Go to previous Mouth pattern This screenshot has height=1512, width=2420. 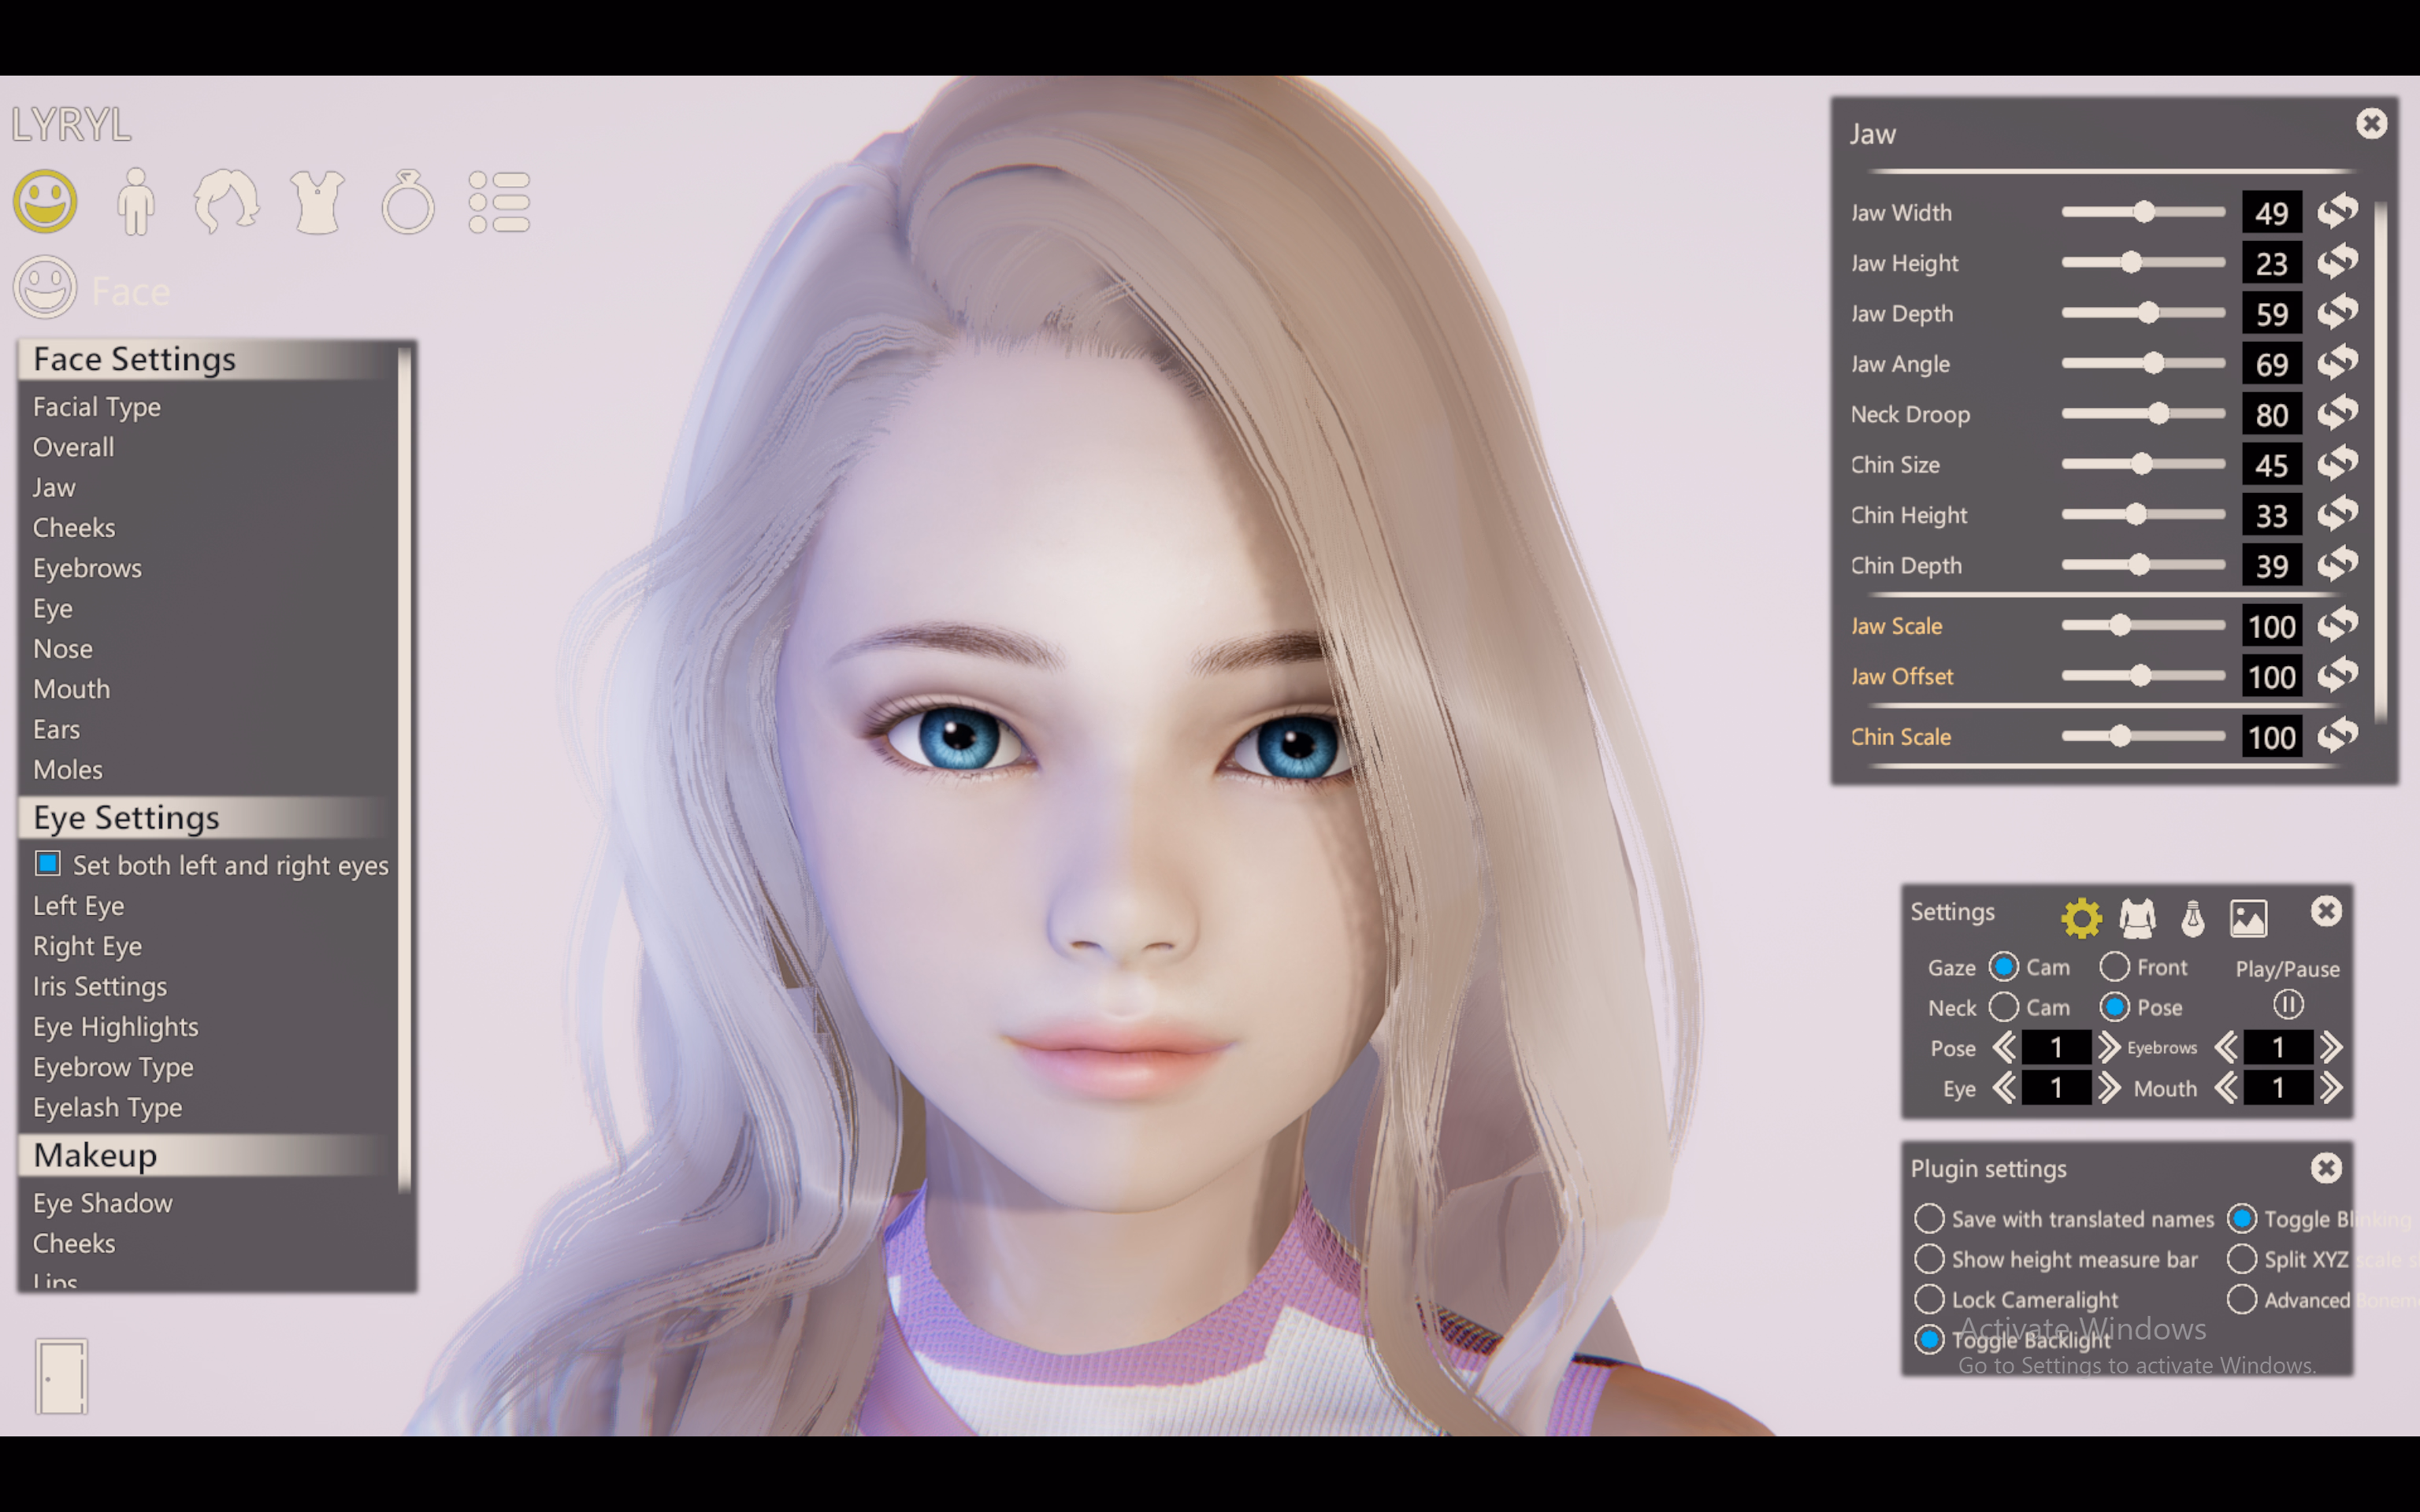(2225, 1087)
